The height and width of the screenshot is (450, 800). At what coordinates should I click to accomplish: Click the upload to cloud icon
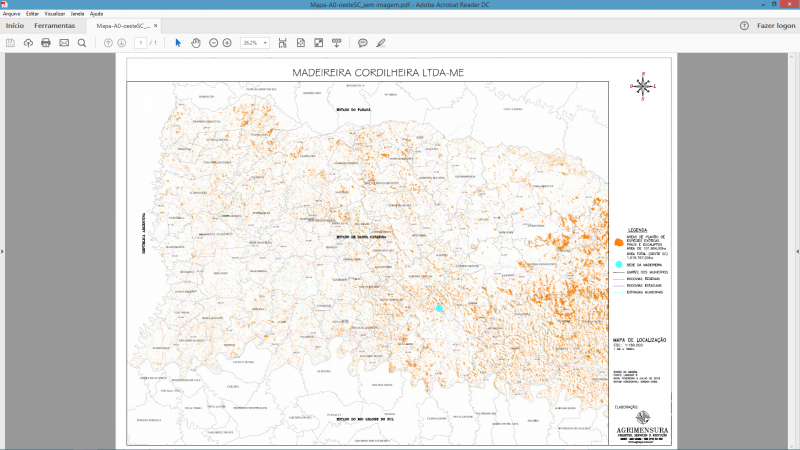[28, 43]
